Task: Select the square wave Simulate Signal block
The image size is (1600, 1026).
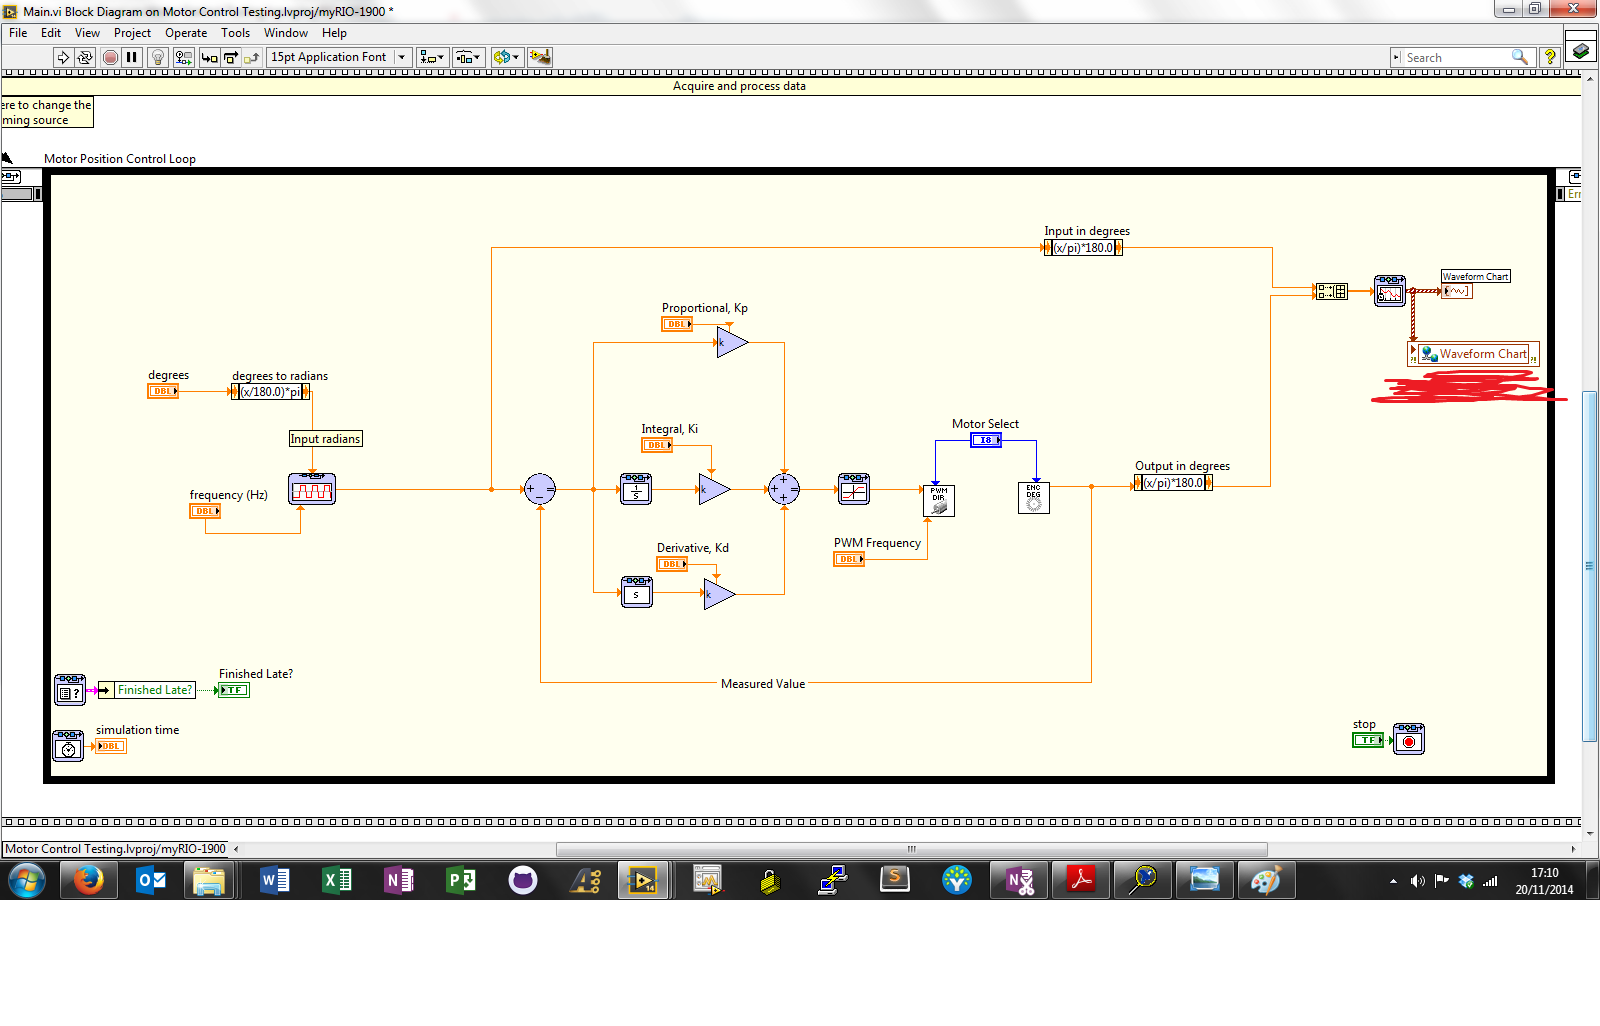Action: [x=312, y=489]
